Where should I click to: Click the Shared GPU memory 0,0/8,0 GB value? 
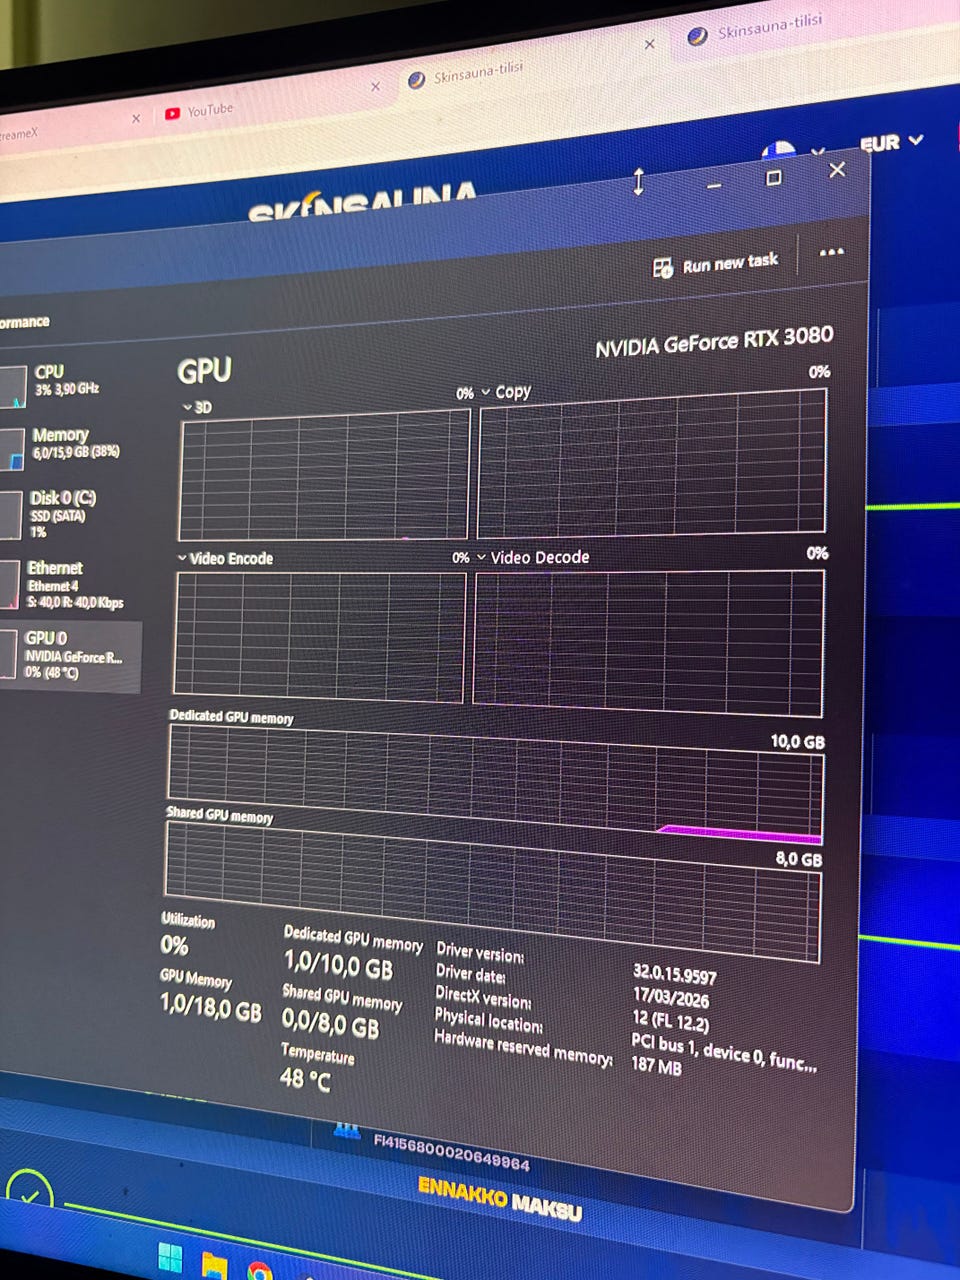[330, 1023]
